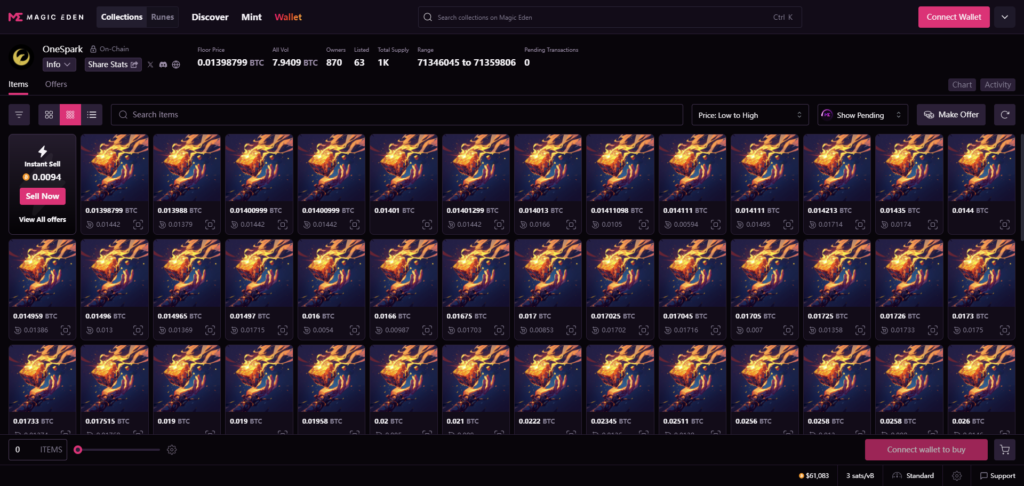1024x486 pixels.
Task: Switch to the Items tab
Action: click(18, 84)
